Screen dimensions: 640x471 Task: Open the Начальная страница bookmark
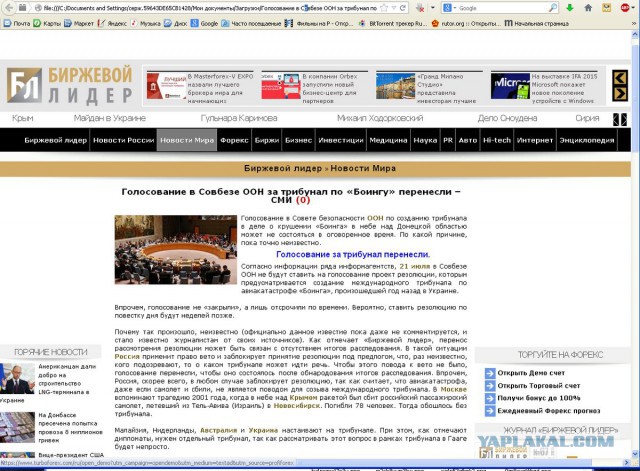[537, 24]
